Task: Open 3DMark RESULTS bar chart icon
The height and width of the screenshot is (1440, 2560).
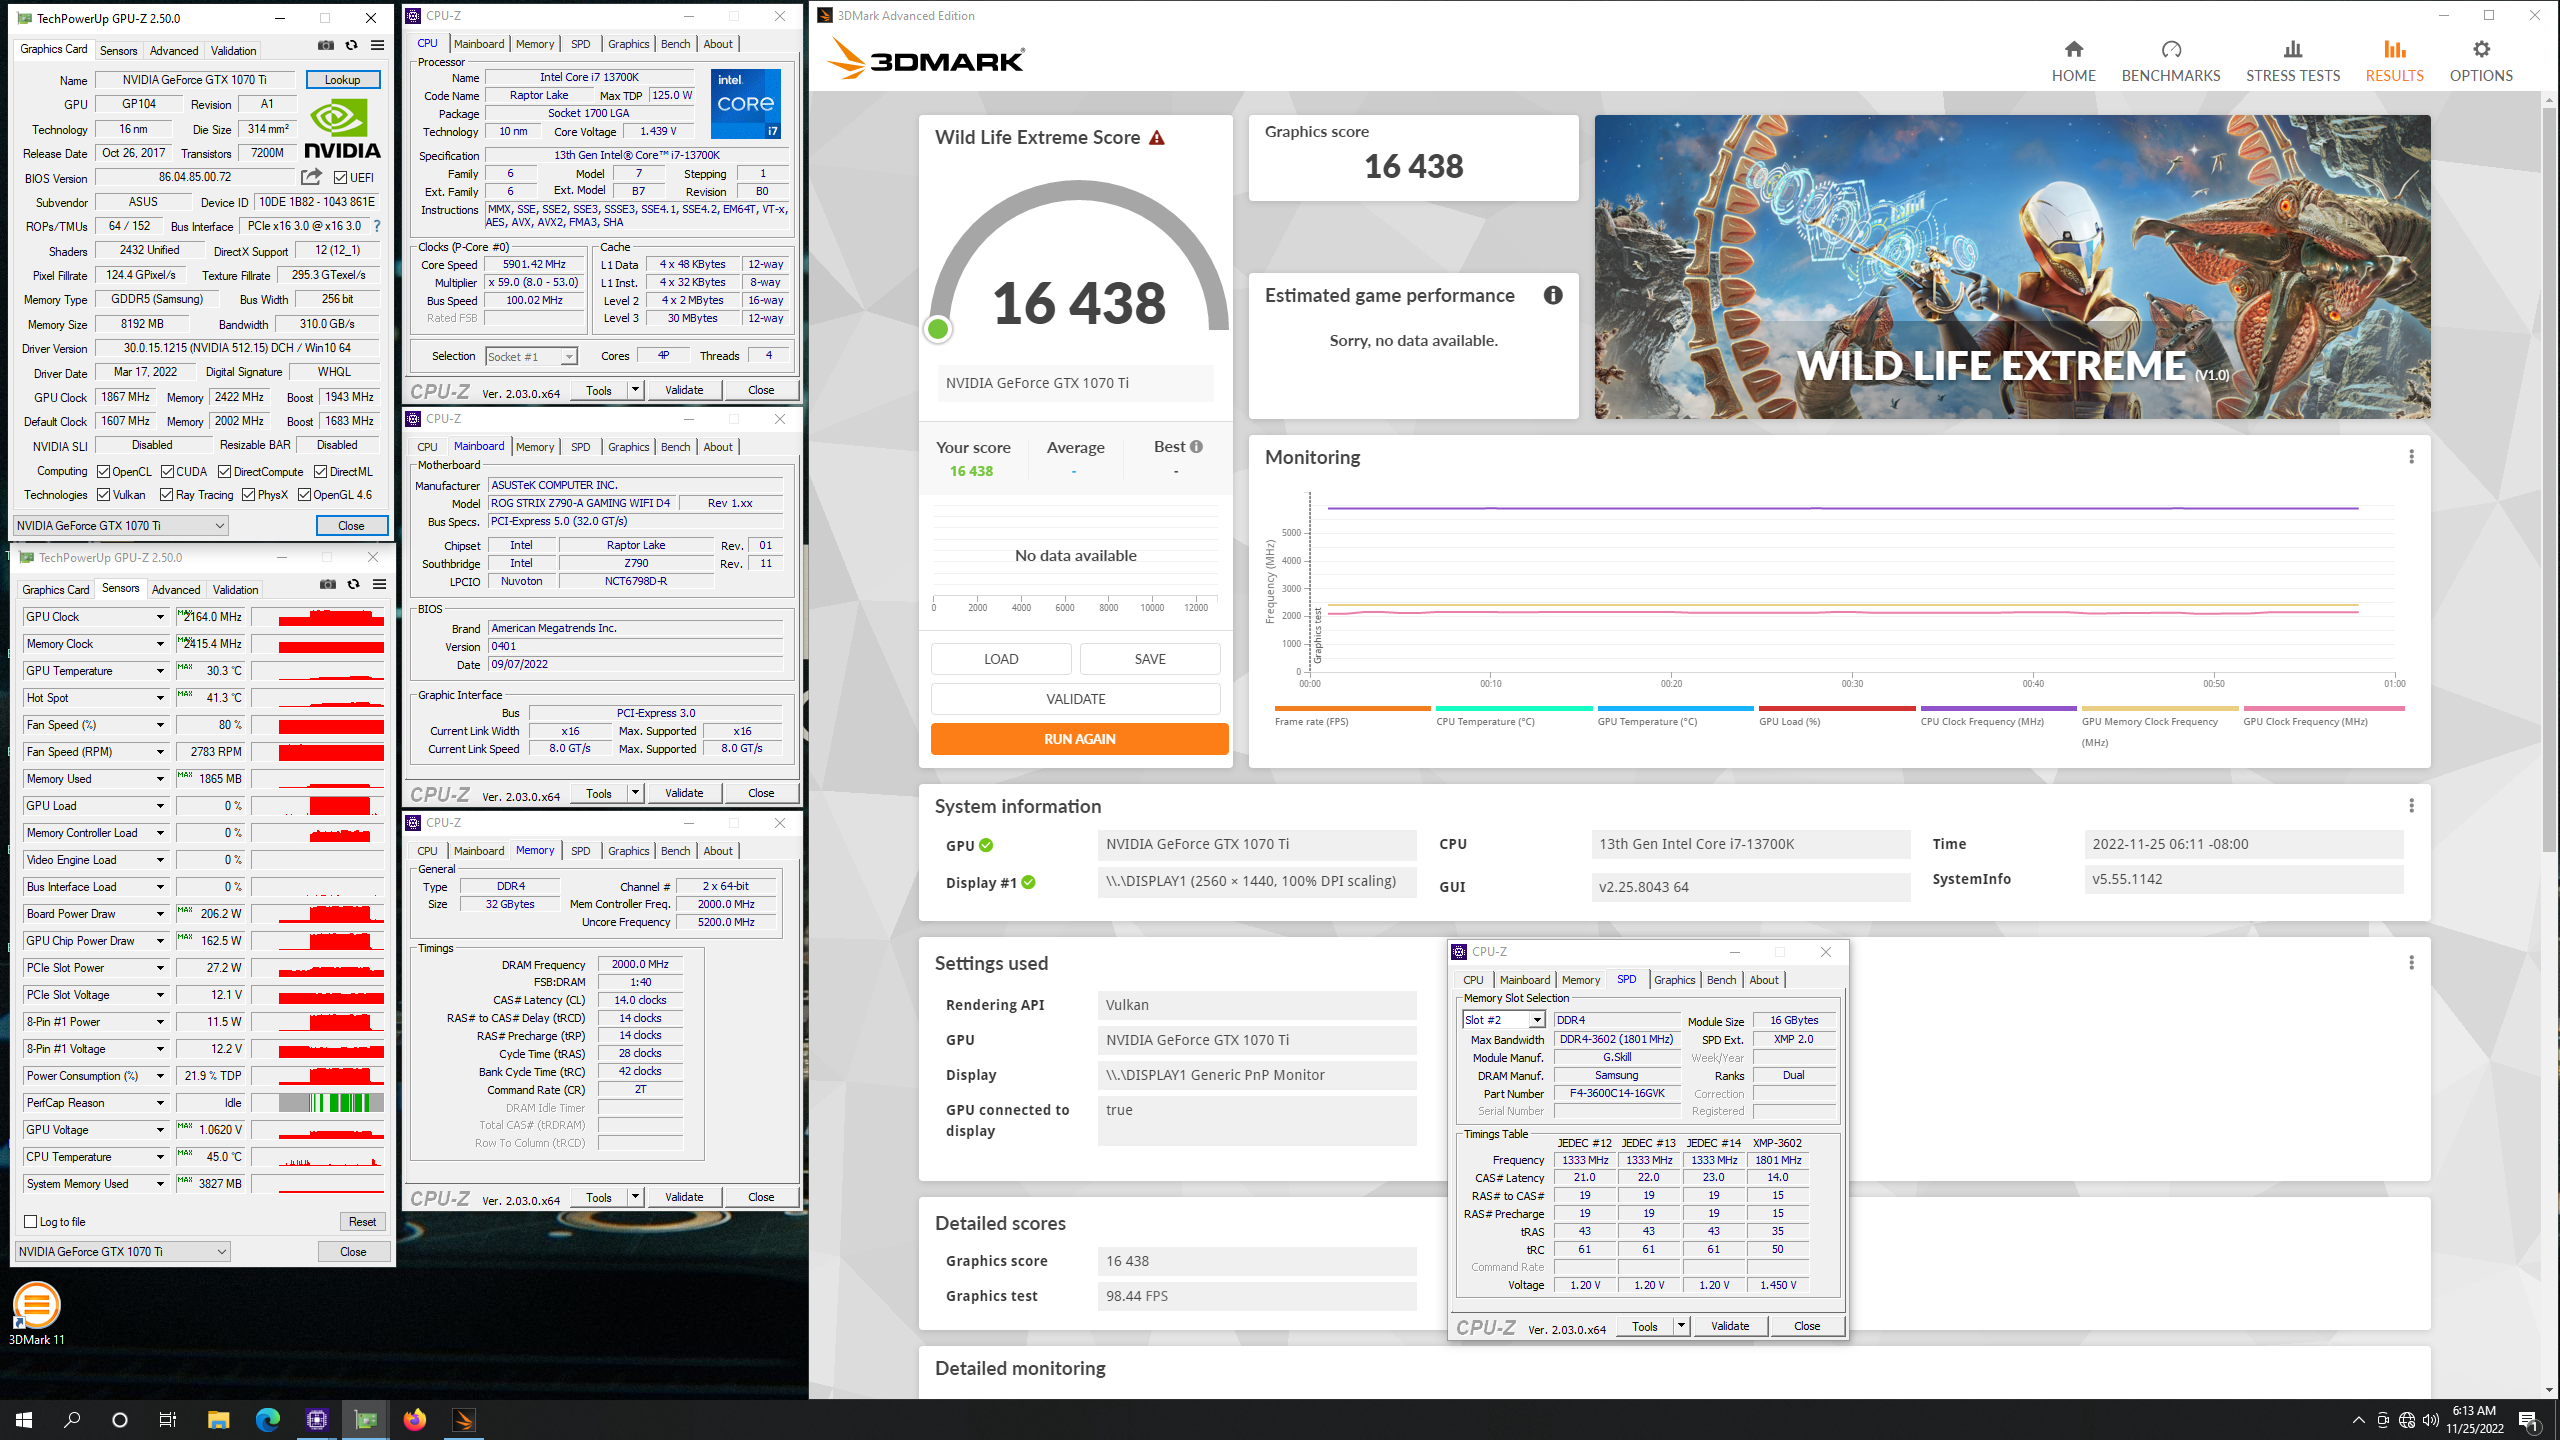Action: 2394,49
